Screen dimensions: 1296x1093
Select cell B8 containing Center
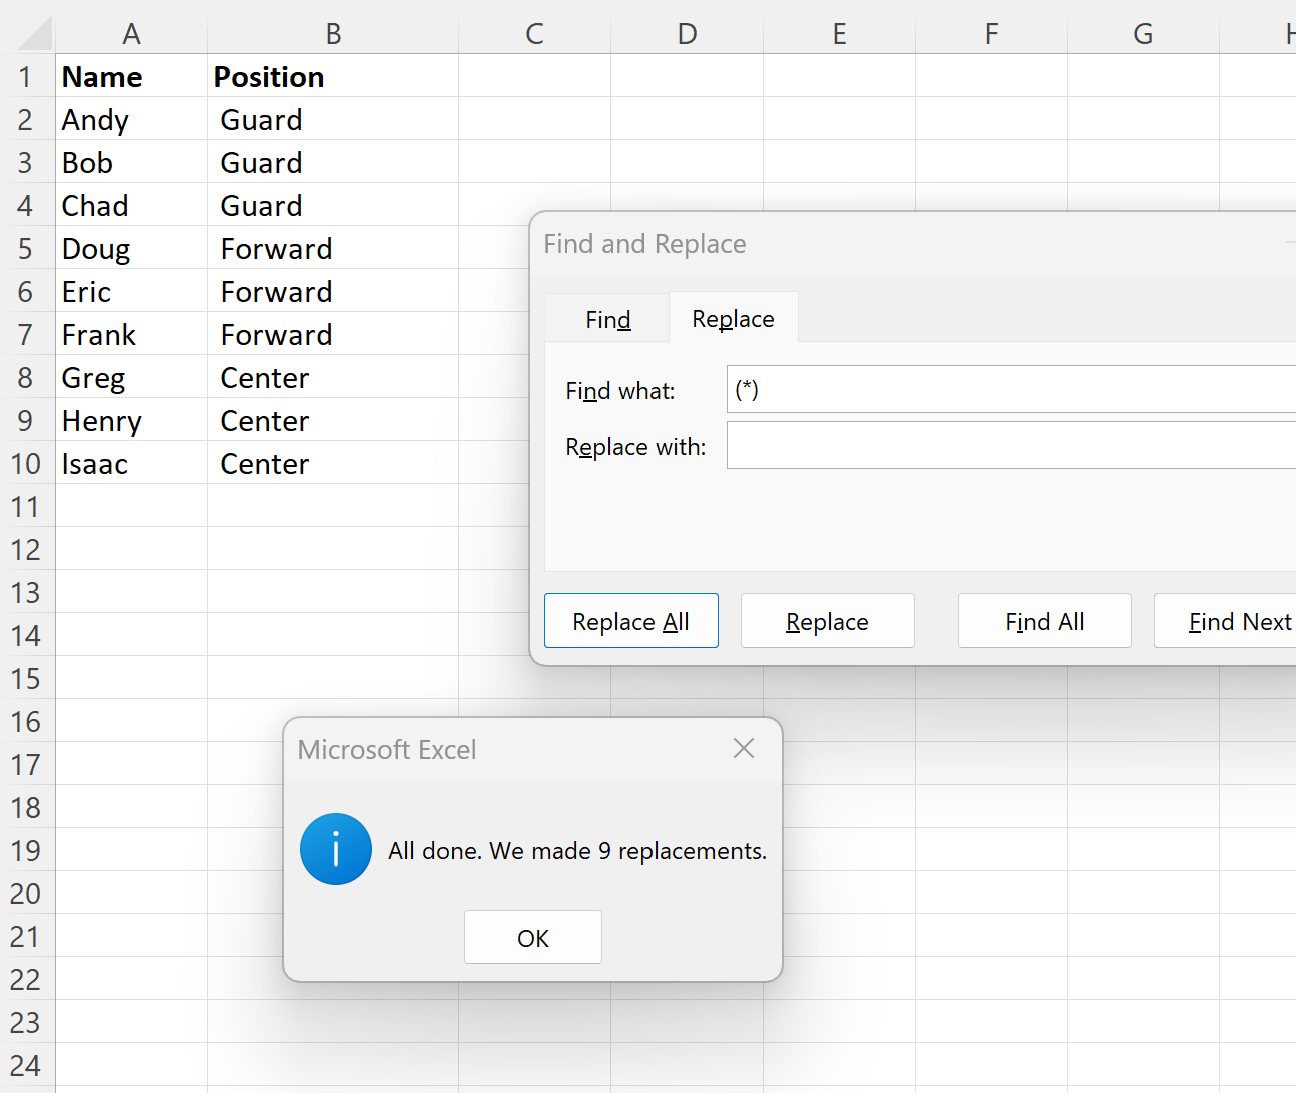pos(332,377)
